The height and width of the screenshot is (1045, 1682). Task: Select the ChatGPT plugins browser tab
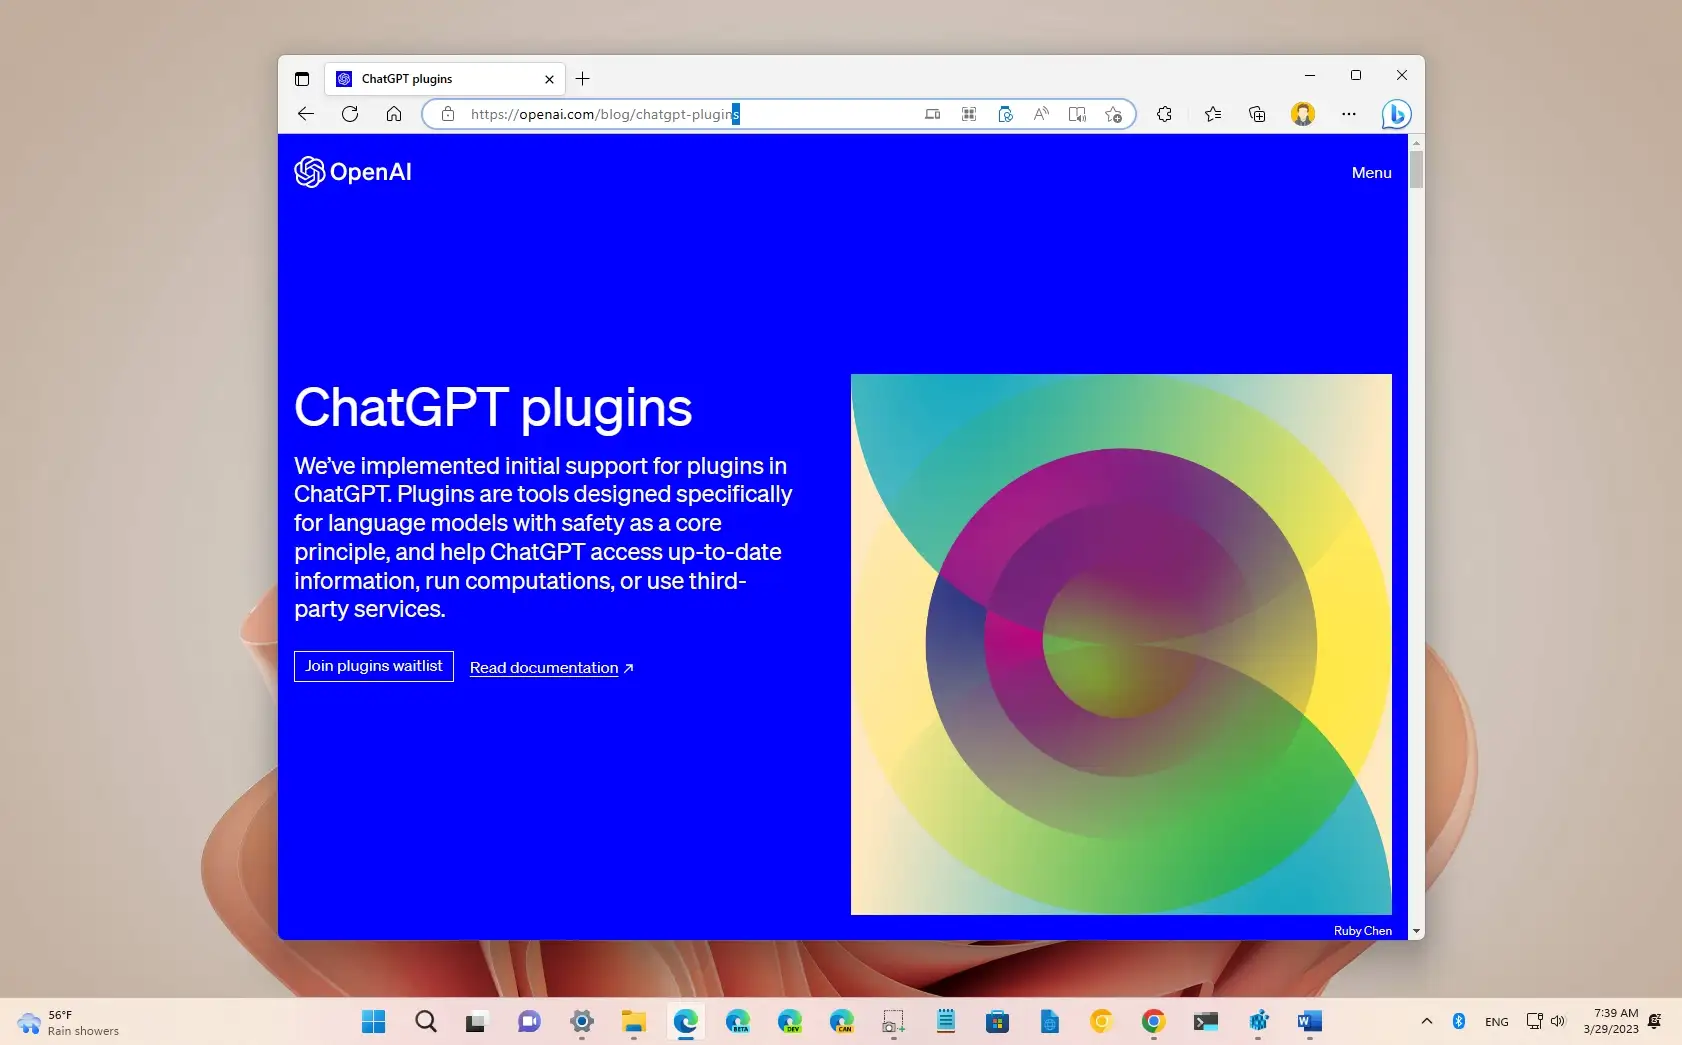(445, 79)
